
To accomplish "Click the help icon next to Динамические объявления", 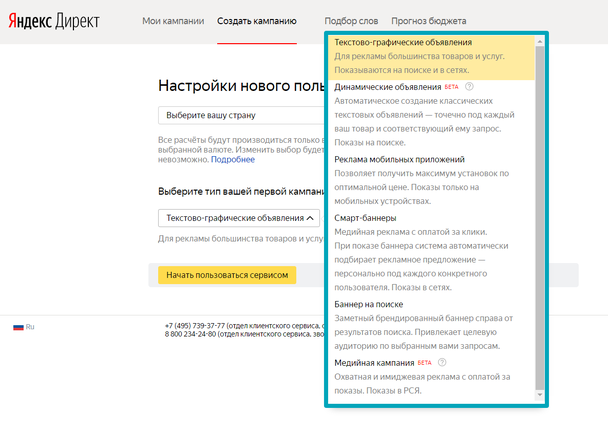I will [469, 86].
